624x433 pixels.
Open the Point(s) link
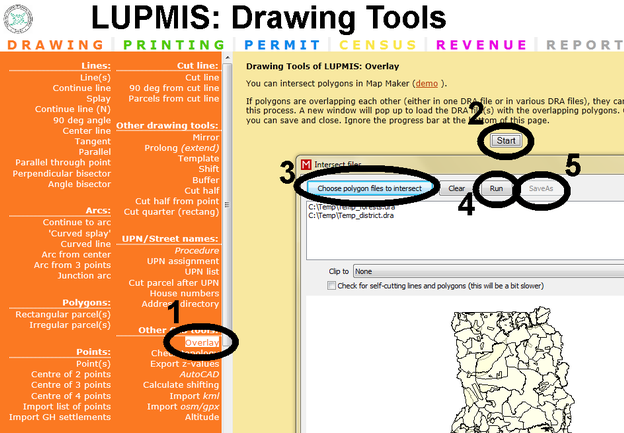94,364
